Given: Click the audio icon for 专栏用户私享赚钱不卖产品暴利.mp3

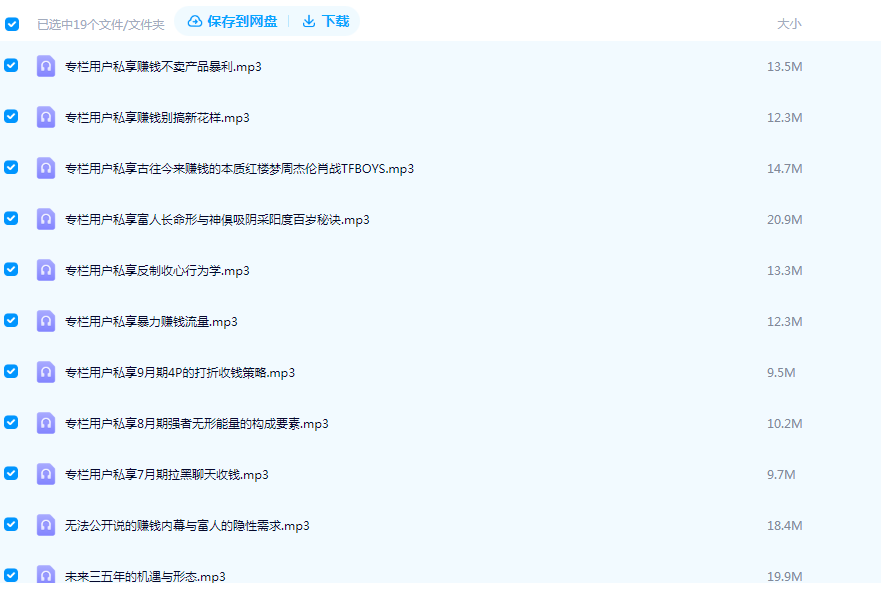Looking at the screenshot, I should (46, 67).
